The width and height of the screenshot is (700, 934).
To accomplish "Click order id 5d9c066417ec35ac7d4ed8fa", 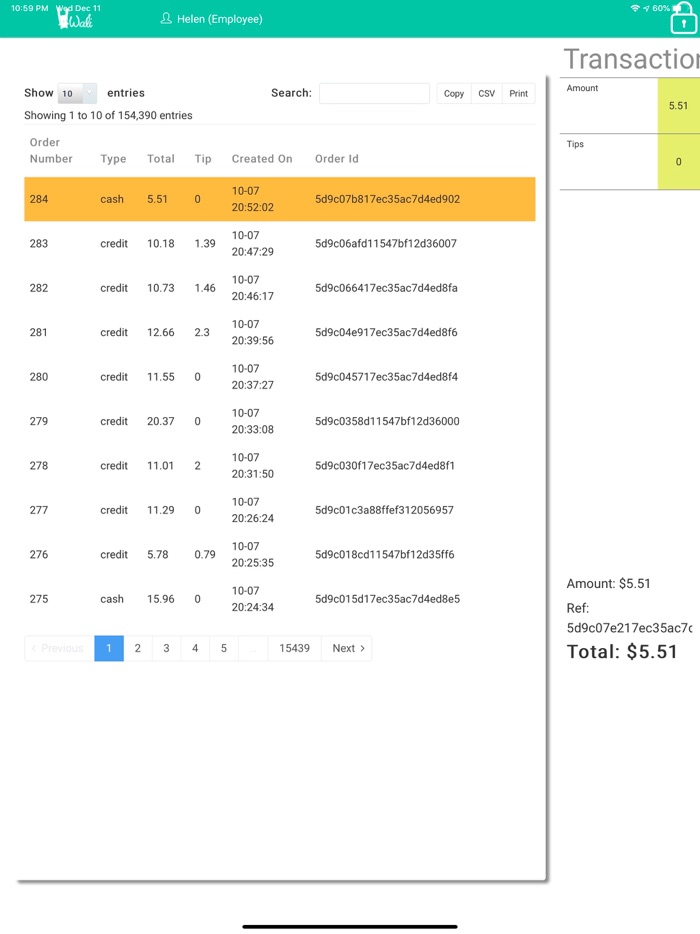I will coord(386,288).
